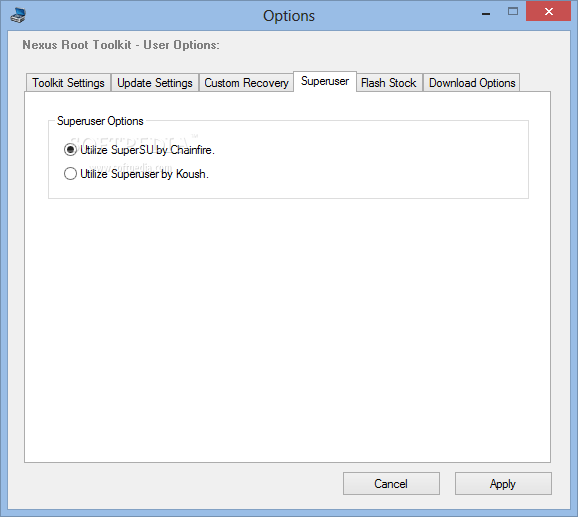578x517 pixels.
Task: Go to the Custom Recovery tab
Action: pos(246,83)
